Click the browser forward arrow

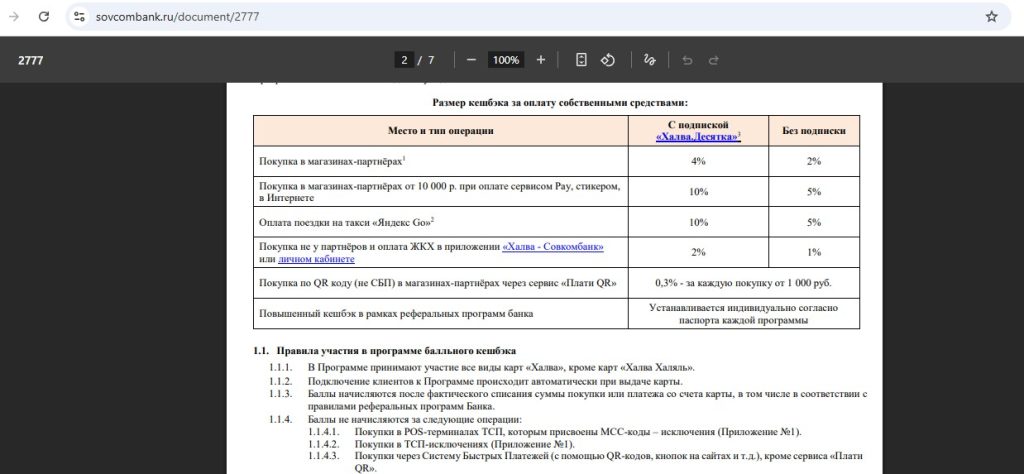(x=14, y=17)
